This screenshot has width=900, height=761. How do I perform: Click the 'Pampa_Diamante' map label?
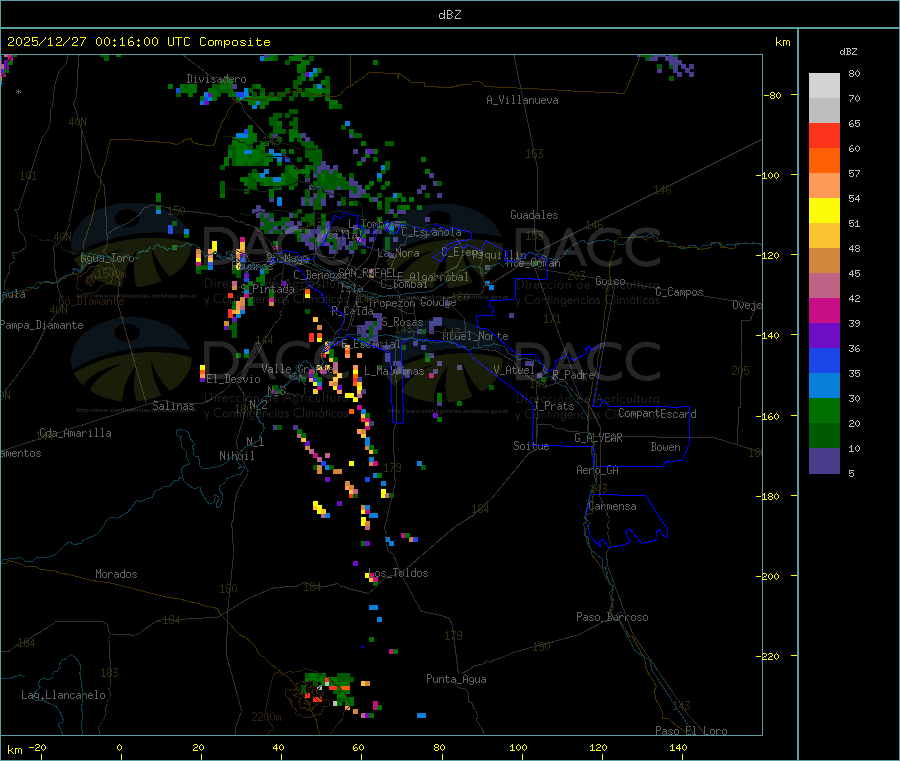(42, 325)
